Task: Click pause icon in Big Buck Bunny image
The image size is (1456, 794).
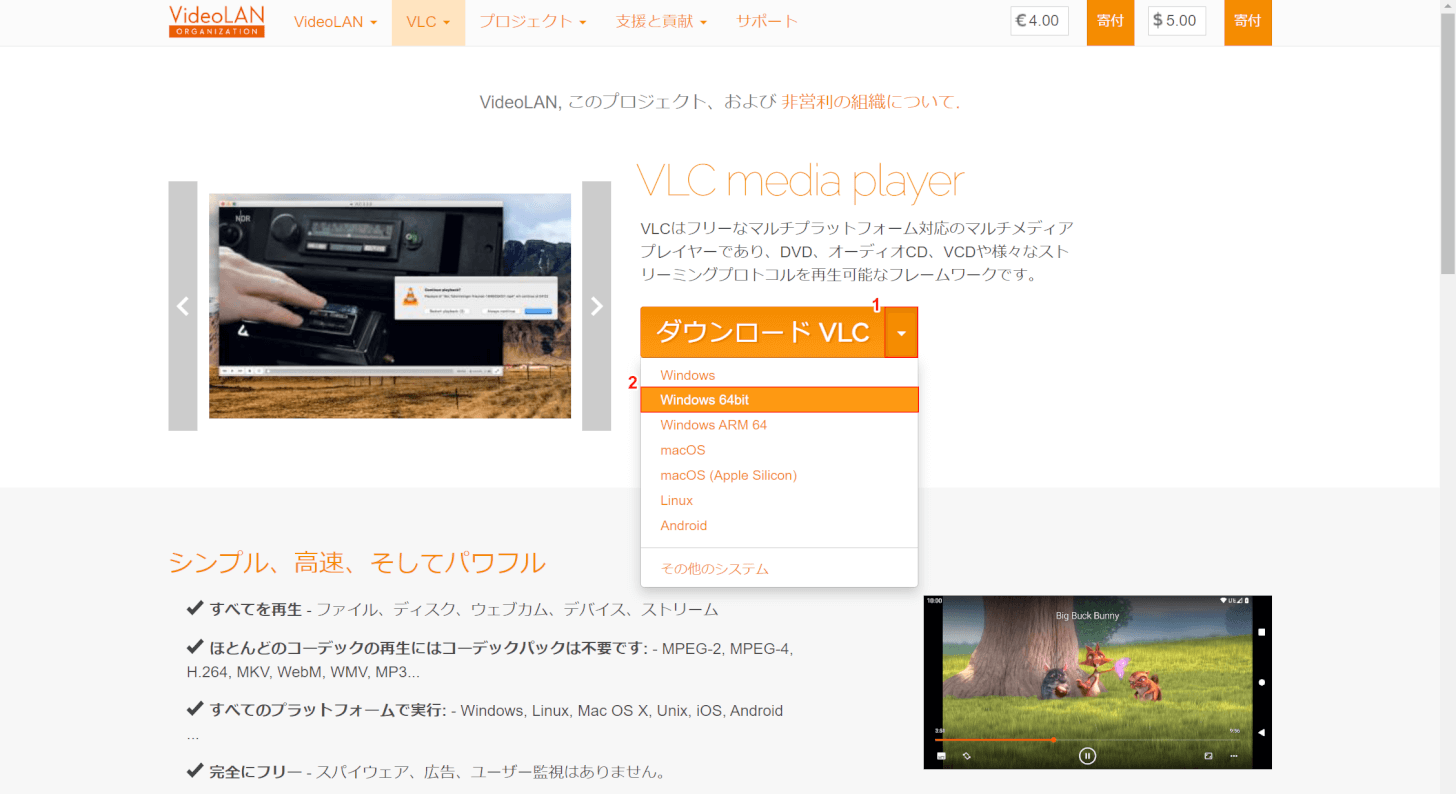Action: (x=1087, y=756)
